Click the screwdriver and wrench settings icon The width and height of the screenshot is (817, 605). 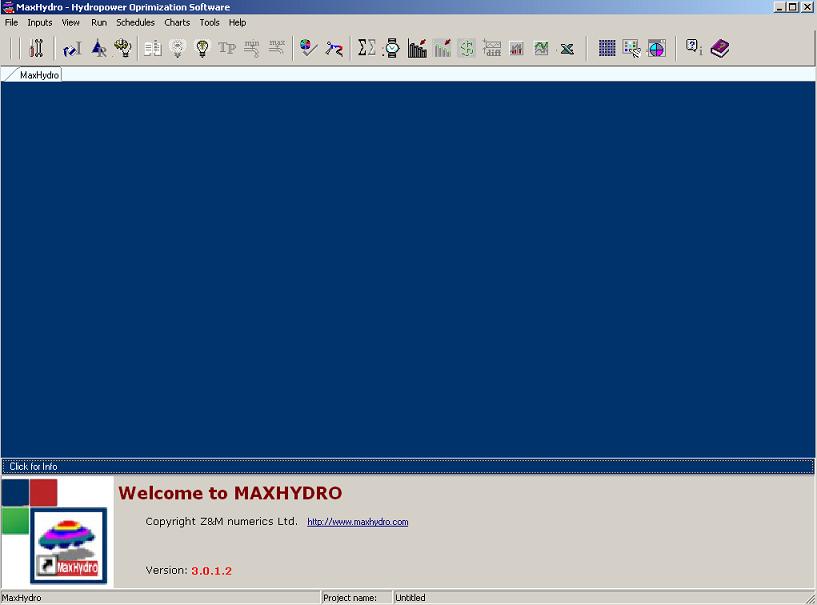pyautogui.click(x=36, y=48)
